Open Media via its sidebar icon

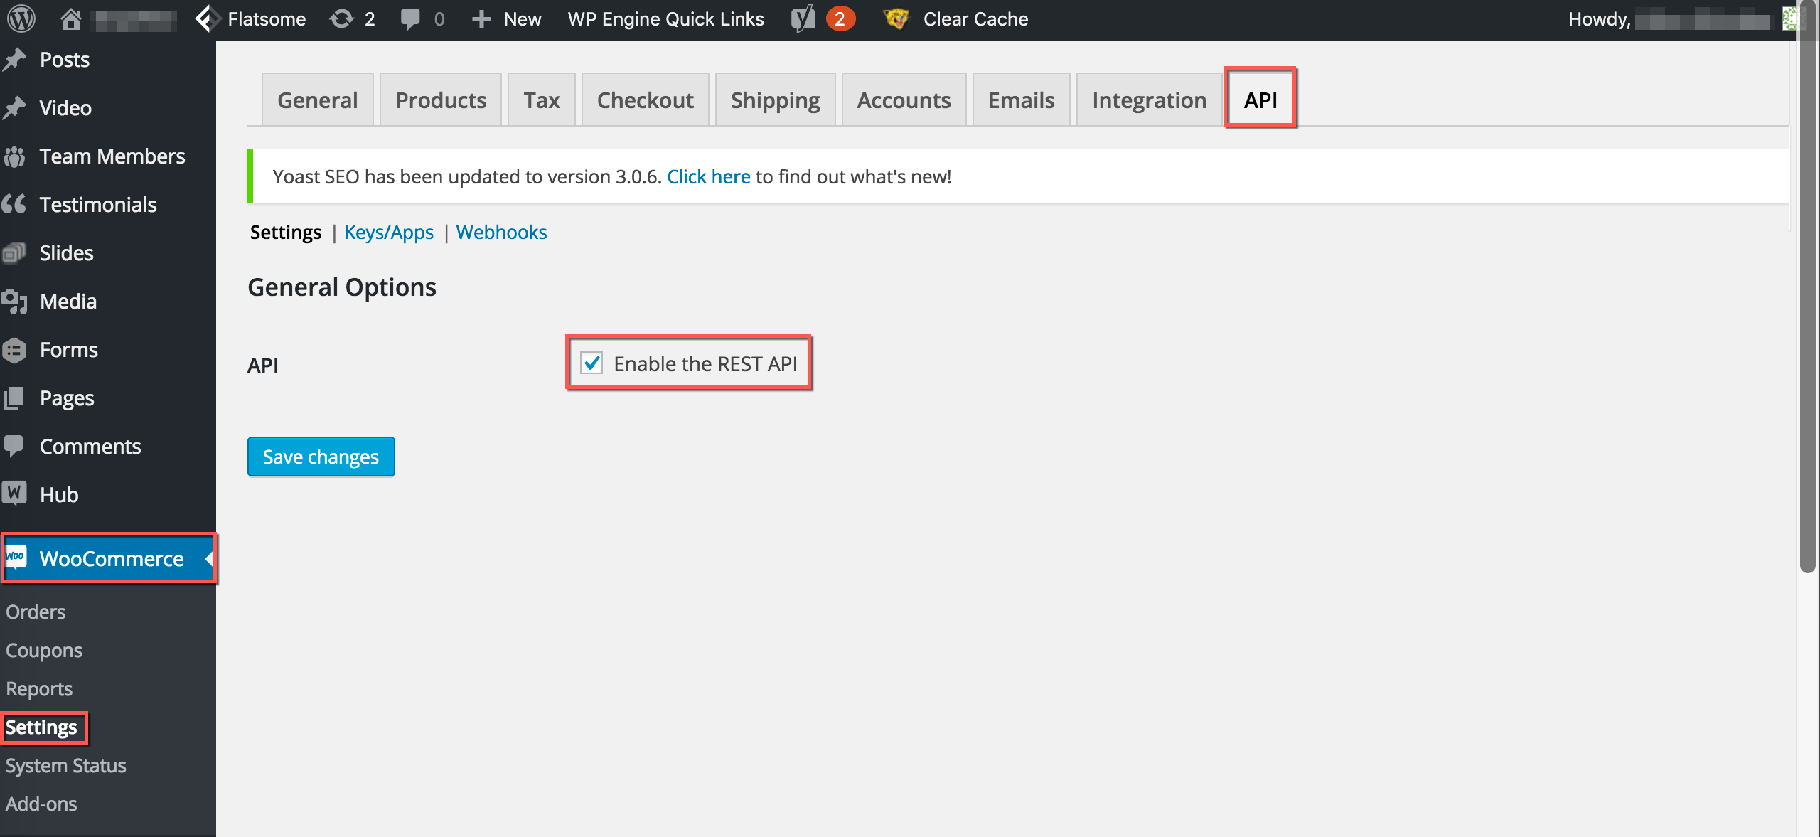14,302
